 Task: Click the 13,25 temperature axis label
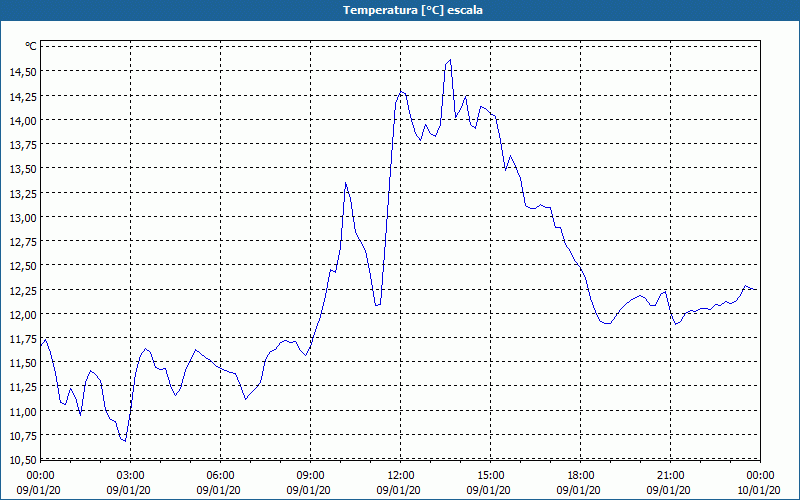23,193
